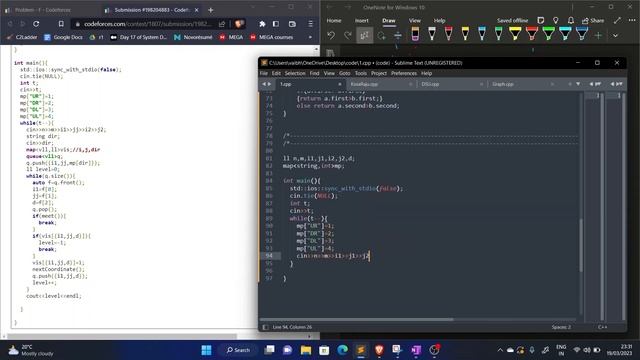Viewport: 640px width, 360px height.
Task: Open the Brave Shields lion icon
Action: (x=239, y=24)
